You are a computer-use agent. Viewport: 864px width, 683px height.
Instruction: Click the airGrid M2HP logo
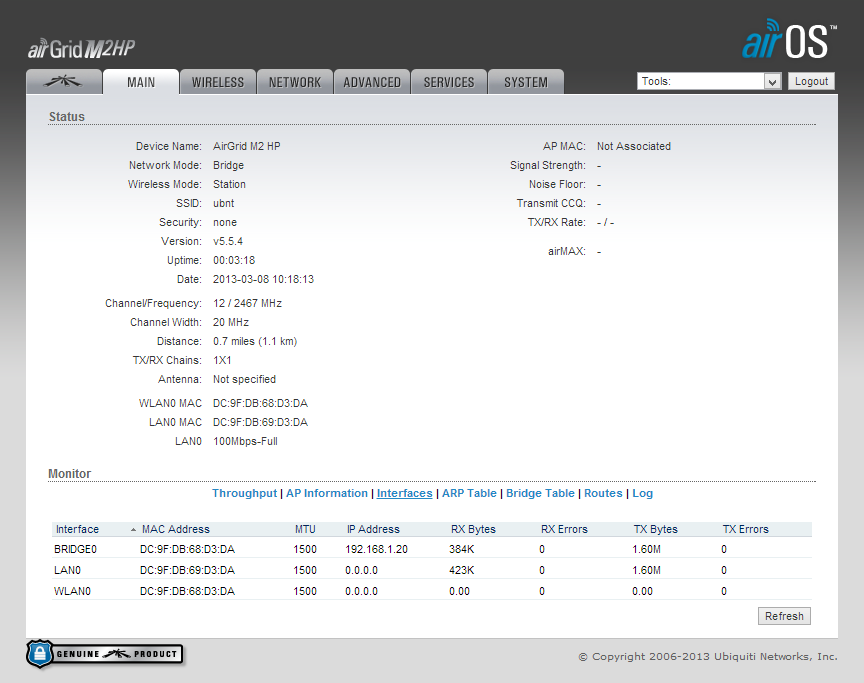pos(82,49)
